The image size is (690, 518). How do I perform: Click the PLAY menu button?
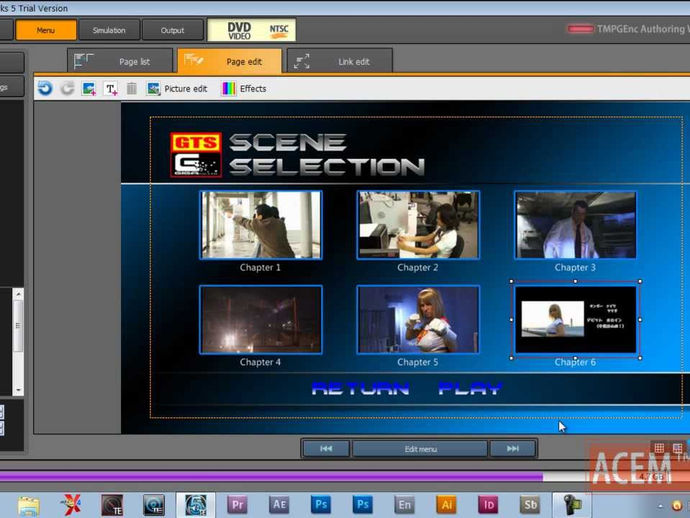[x=470, y=389]
